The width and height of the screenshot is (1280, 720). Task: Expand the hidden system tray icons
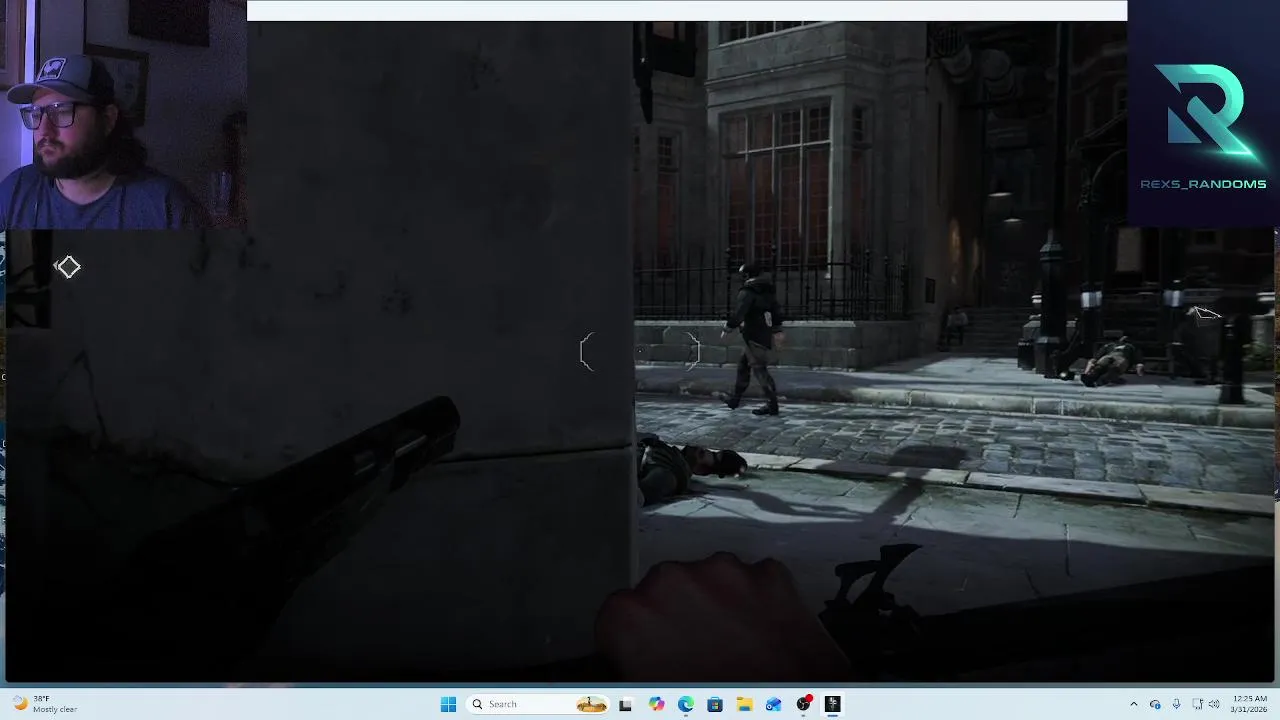1133,704
